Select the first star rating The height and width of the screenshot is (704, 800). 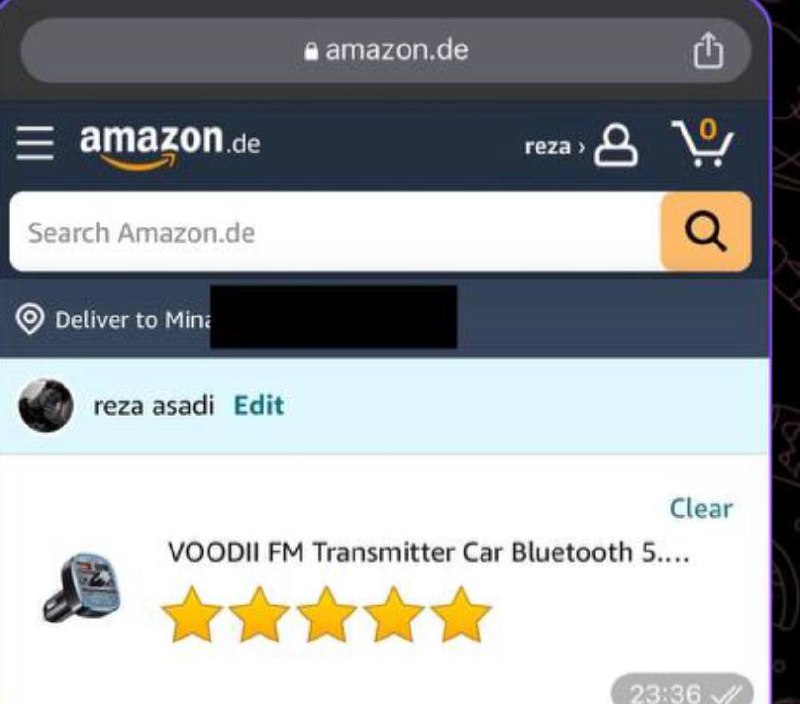point(191,614)
